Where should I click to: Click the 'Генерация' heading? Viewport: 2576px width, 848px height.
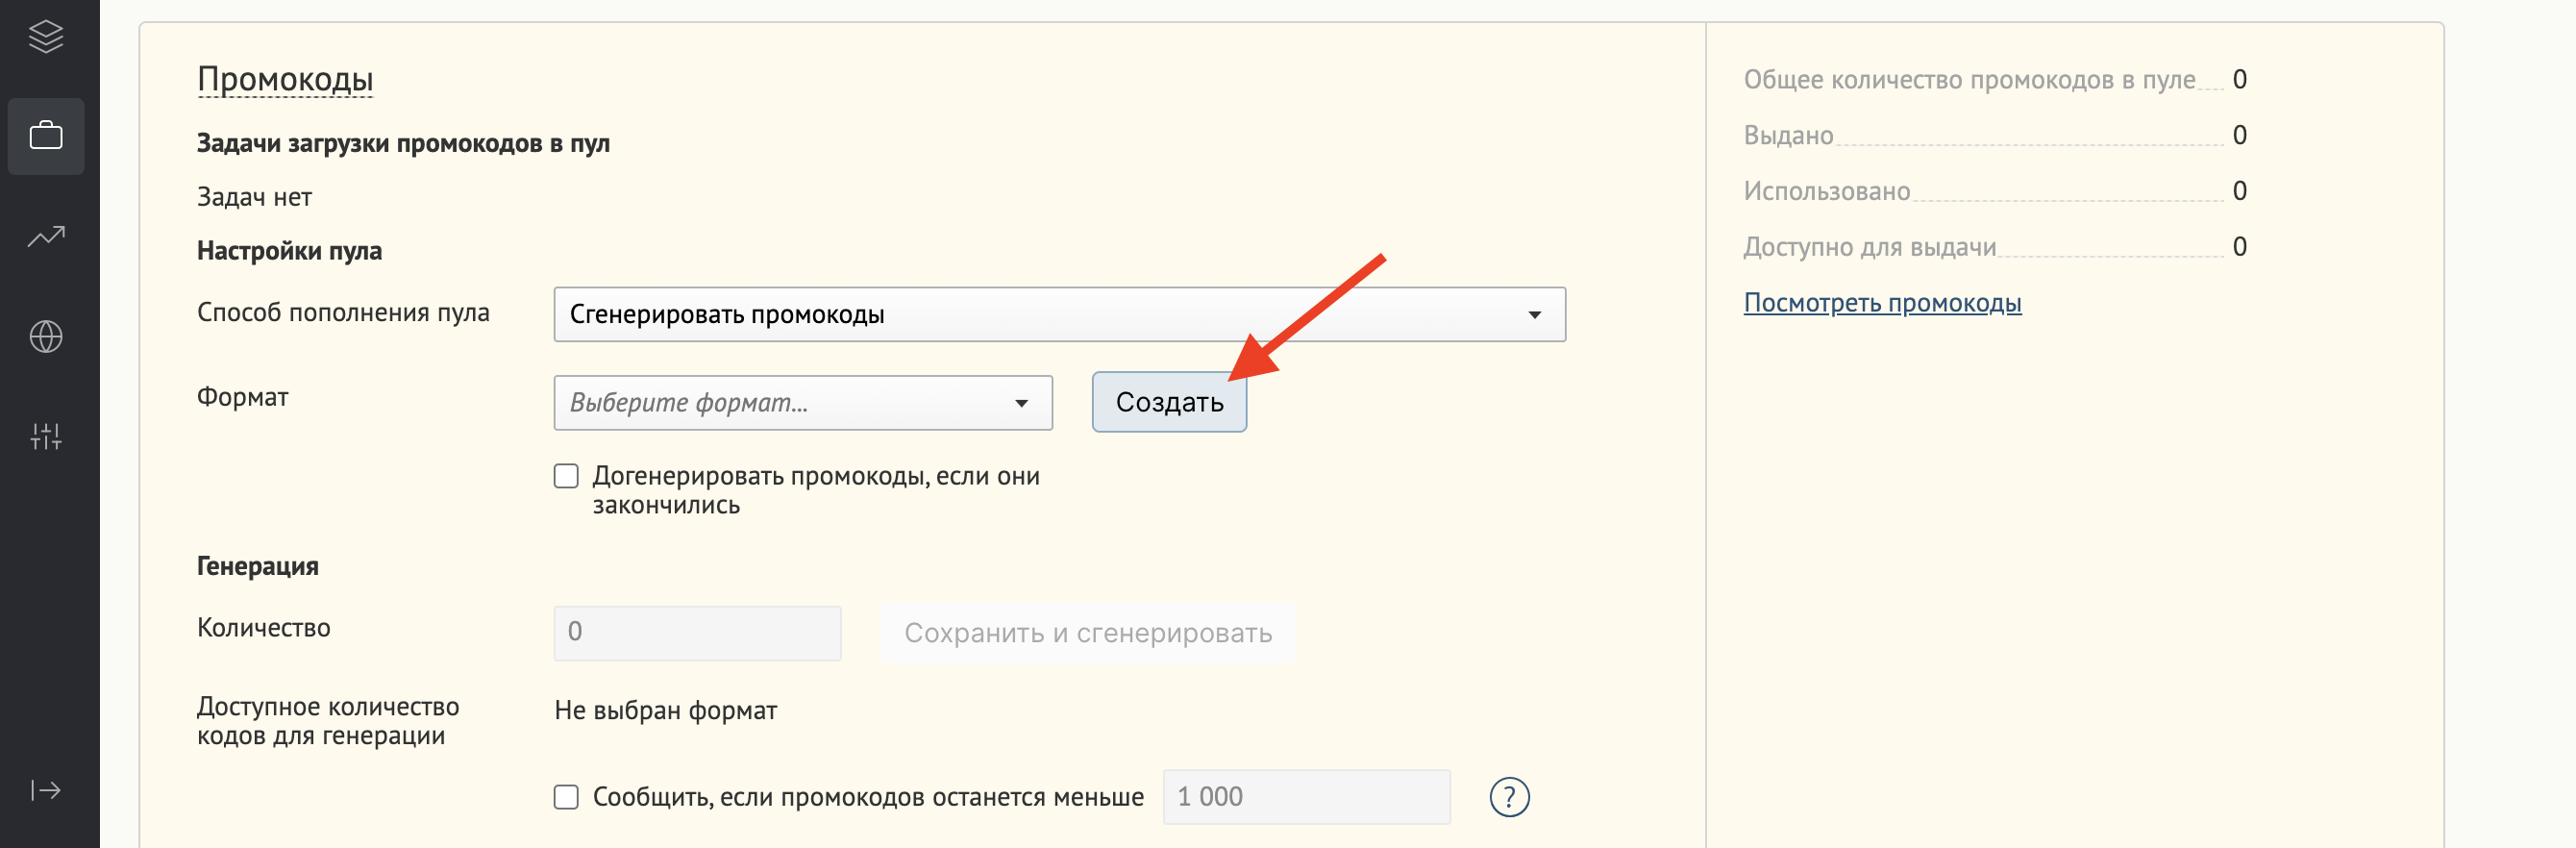257,566
